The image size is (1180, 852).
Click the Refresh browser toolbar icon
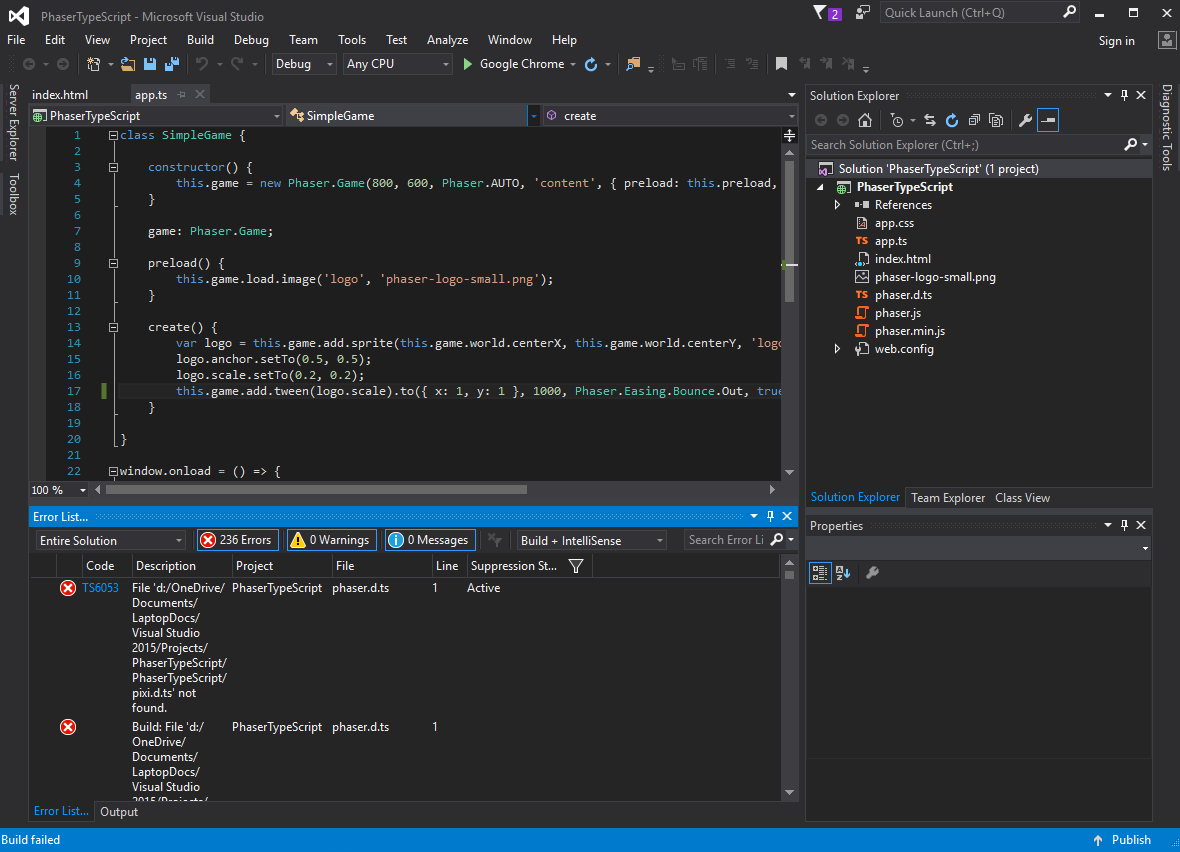(x=591, y=64)
